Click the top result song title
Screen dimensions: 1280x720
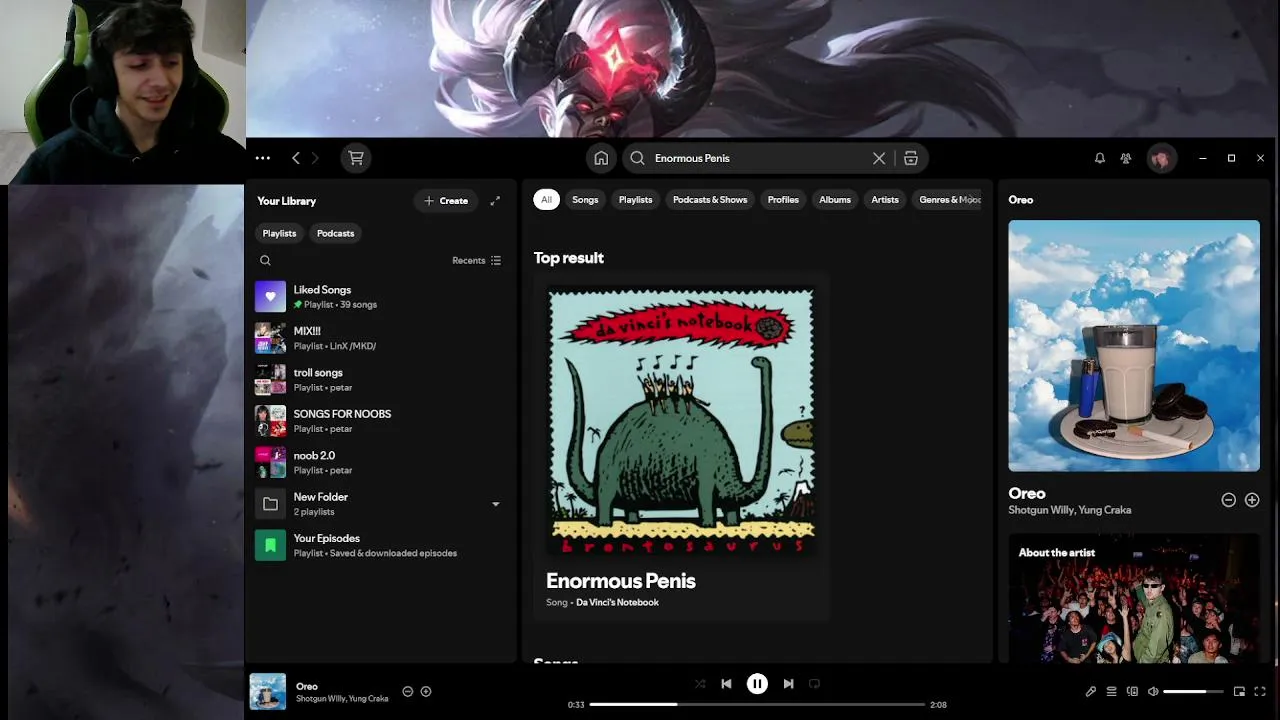pos(620,581)
